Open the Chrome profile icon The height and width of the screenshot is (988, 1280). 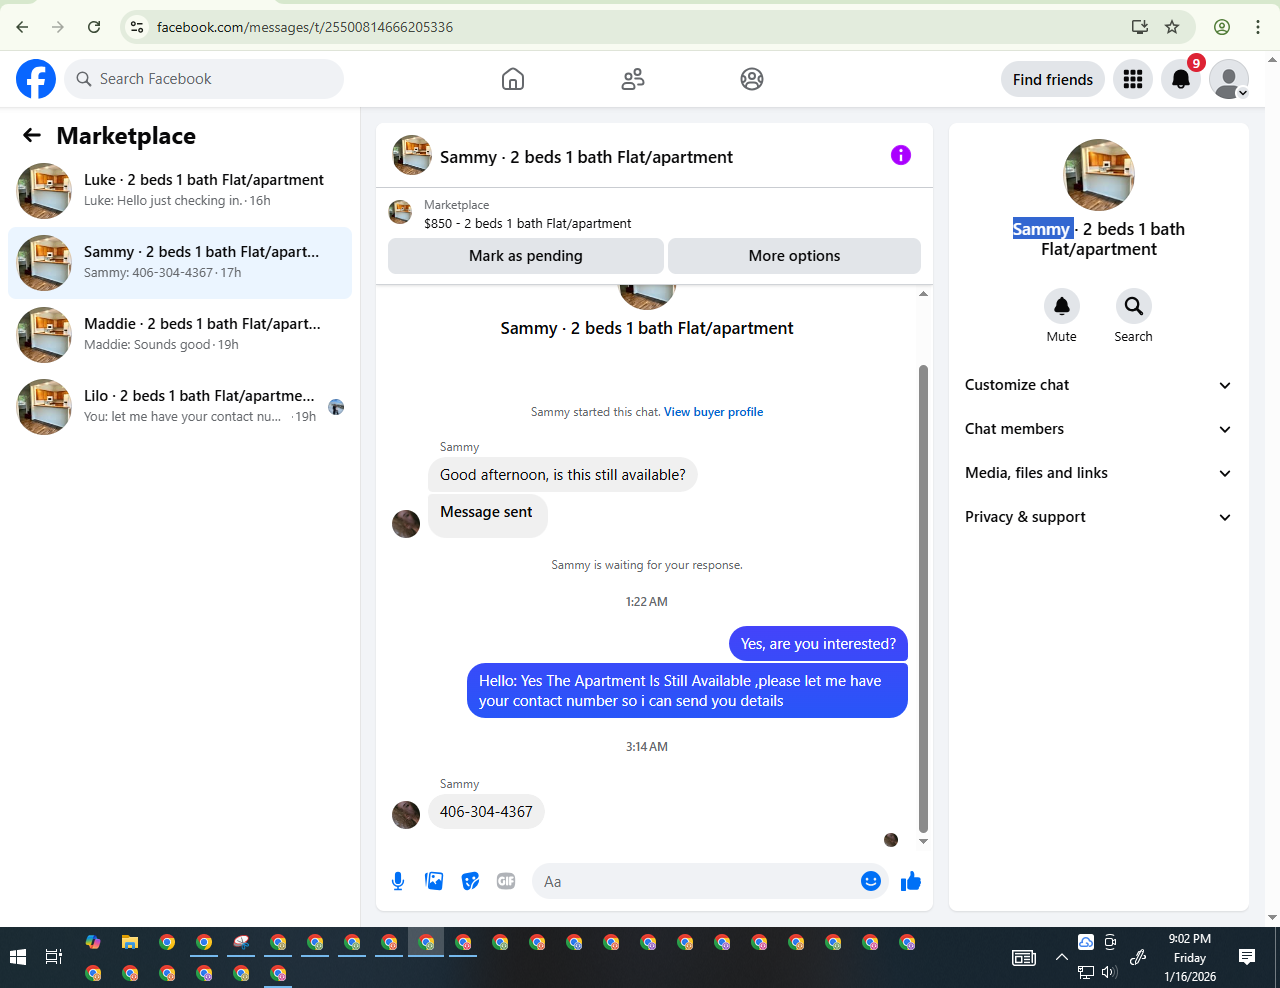1222,27
